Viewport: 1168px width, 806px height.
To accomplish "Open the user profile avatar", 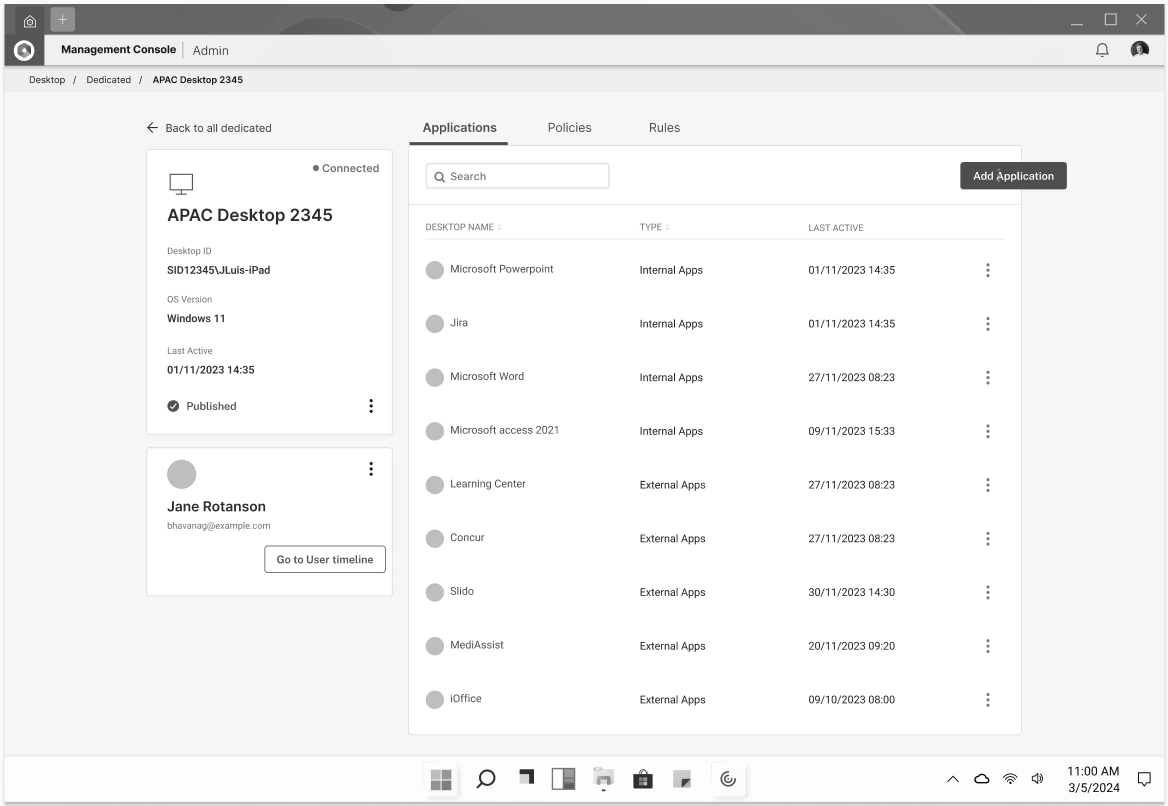I will 1139,50.
